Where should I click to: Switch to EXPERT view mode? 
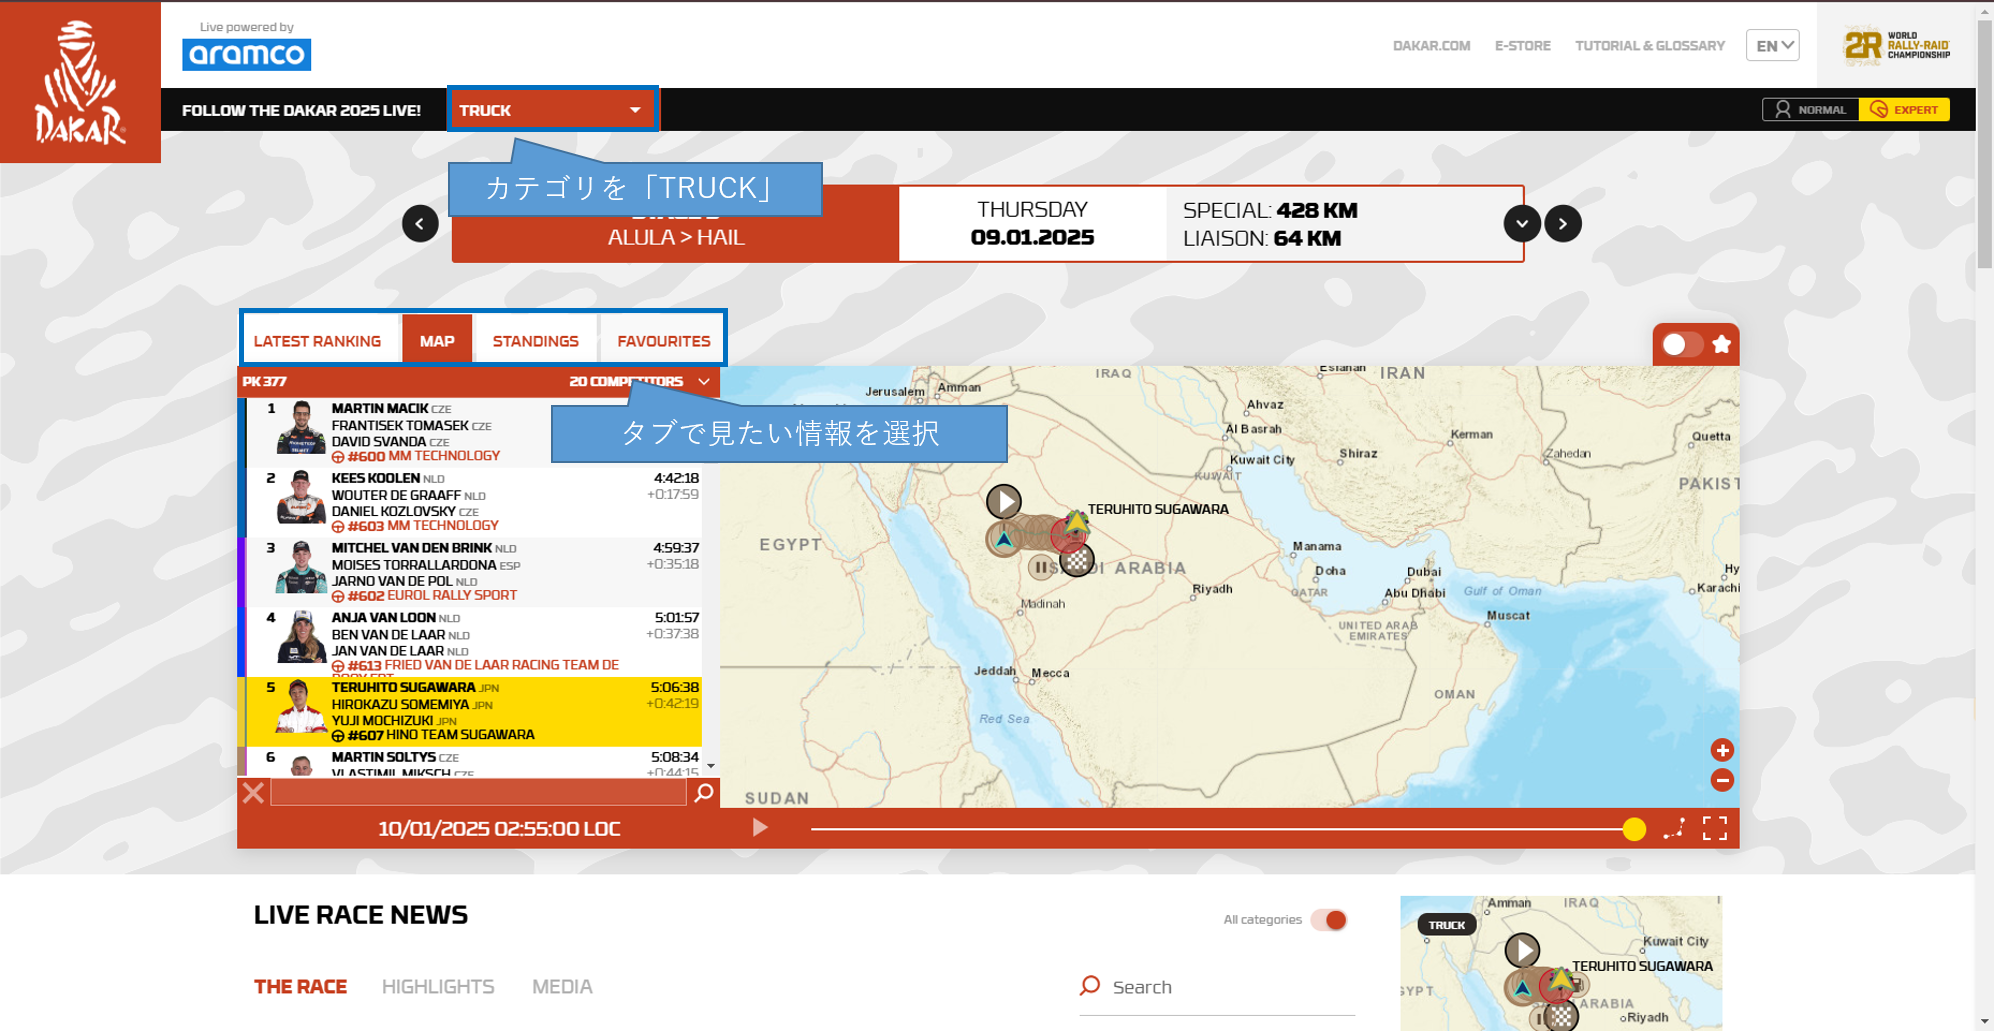tap(1904, 110)
